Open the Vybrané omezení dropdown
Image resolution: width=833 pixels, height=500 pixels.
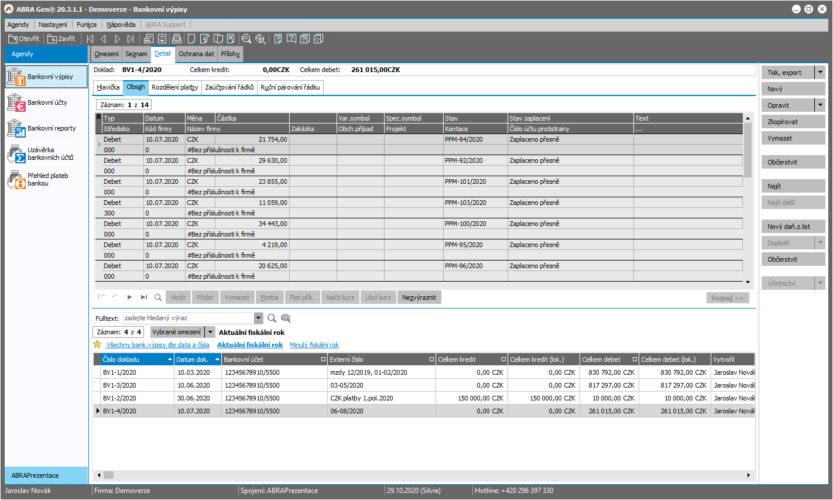click(x=211, y=331)
